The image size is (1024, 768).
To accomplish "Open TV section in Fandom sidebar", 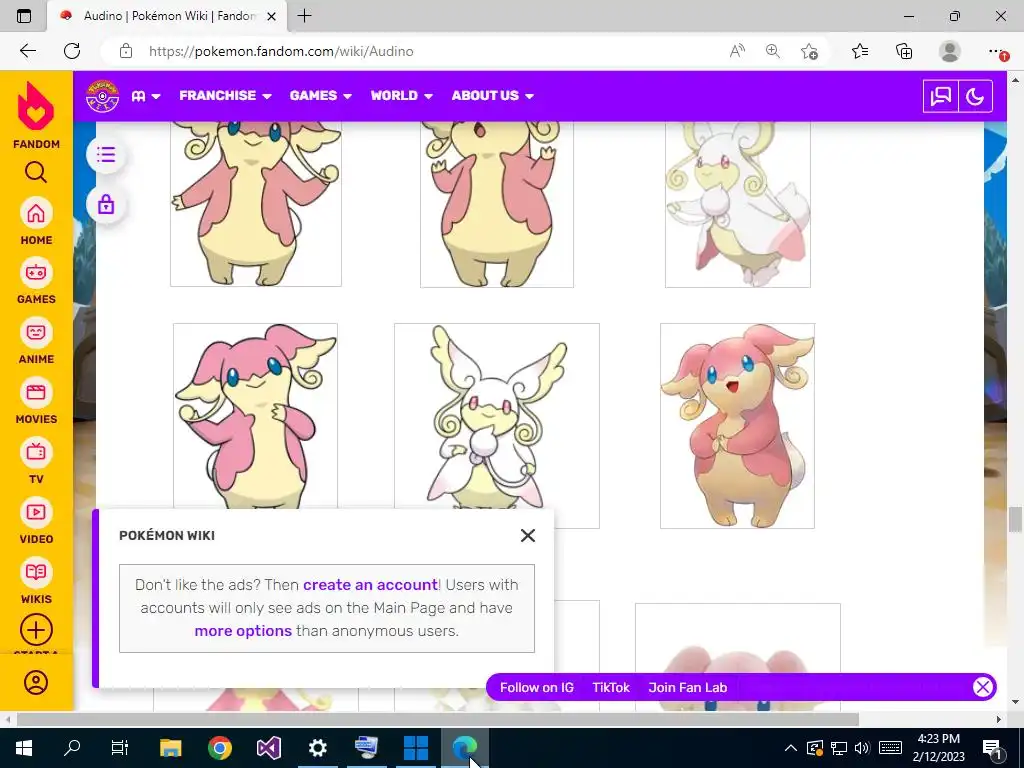I will tap(36, 460).
